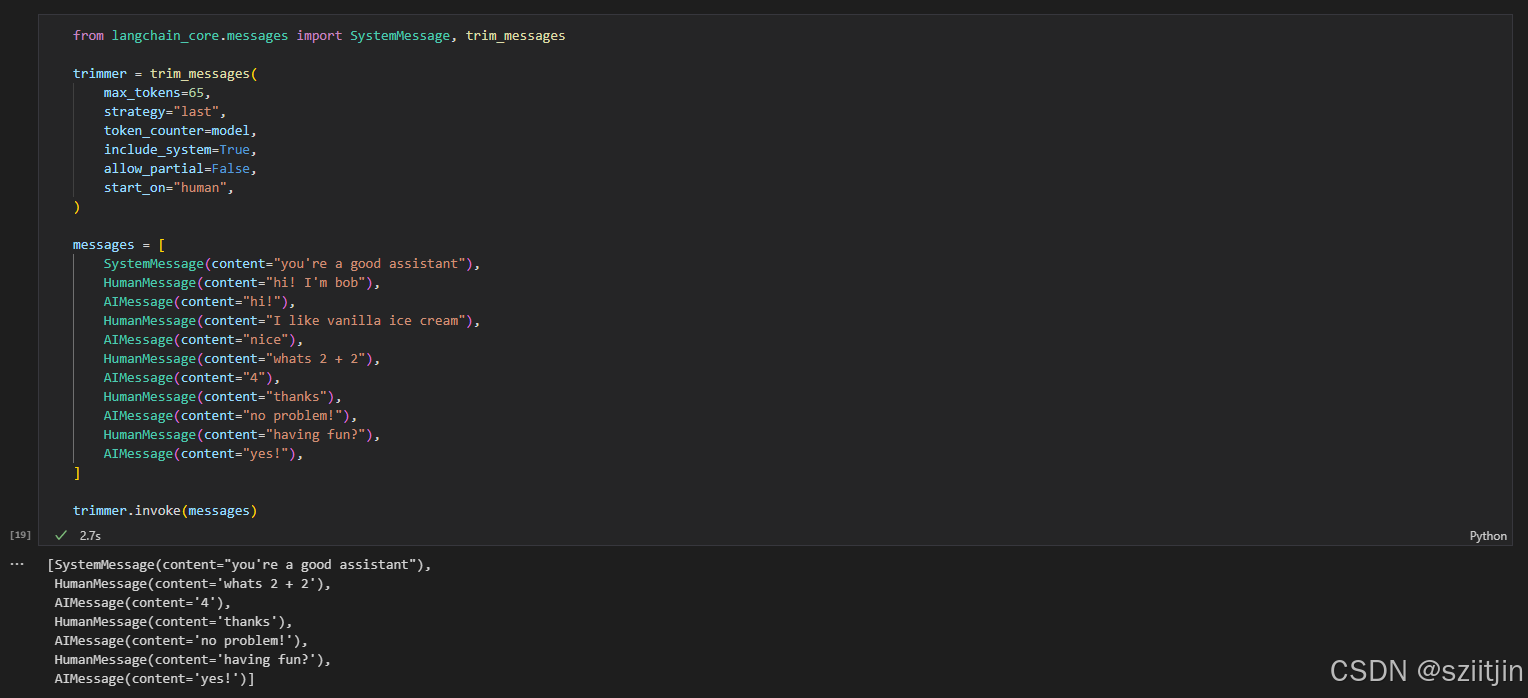Click the SystemMessage line in messages list
Image resolution: width=1528 pixels, height=698 pixels.
point(291,264)
